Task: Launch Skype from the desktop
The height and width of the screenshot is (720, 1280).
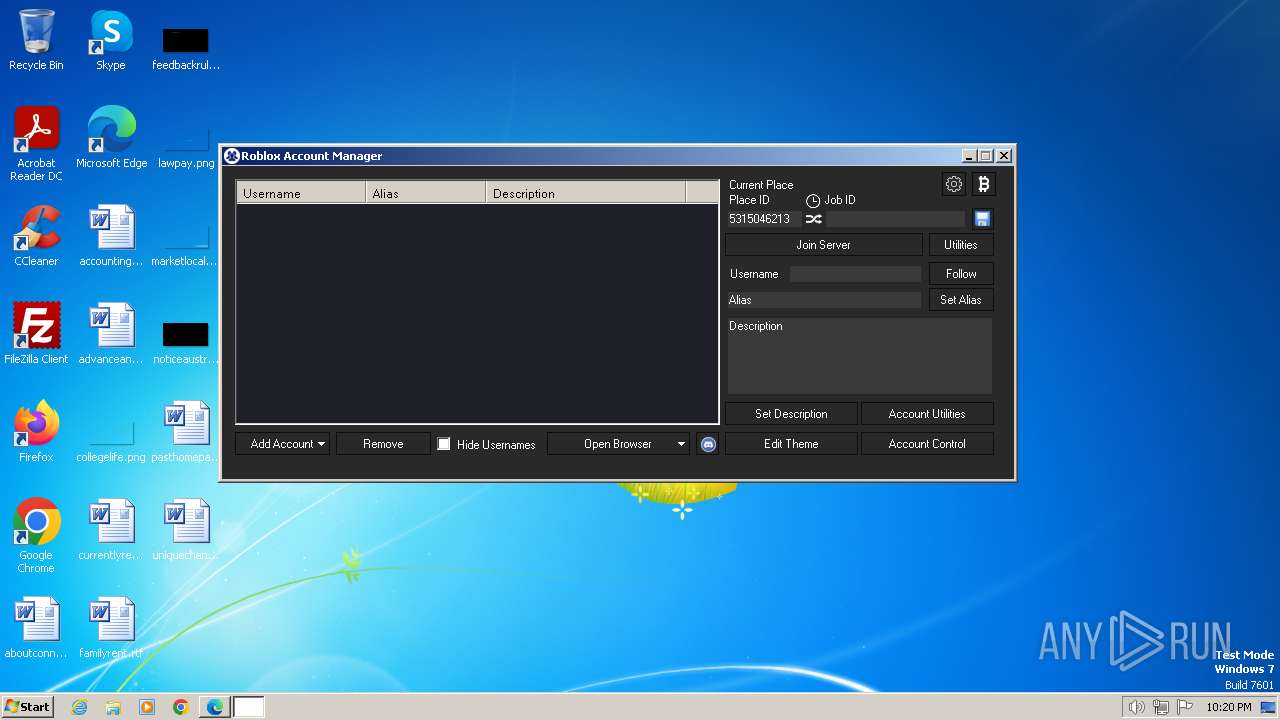Action: (x=111, y=40)
